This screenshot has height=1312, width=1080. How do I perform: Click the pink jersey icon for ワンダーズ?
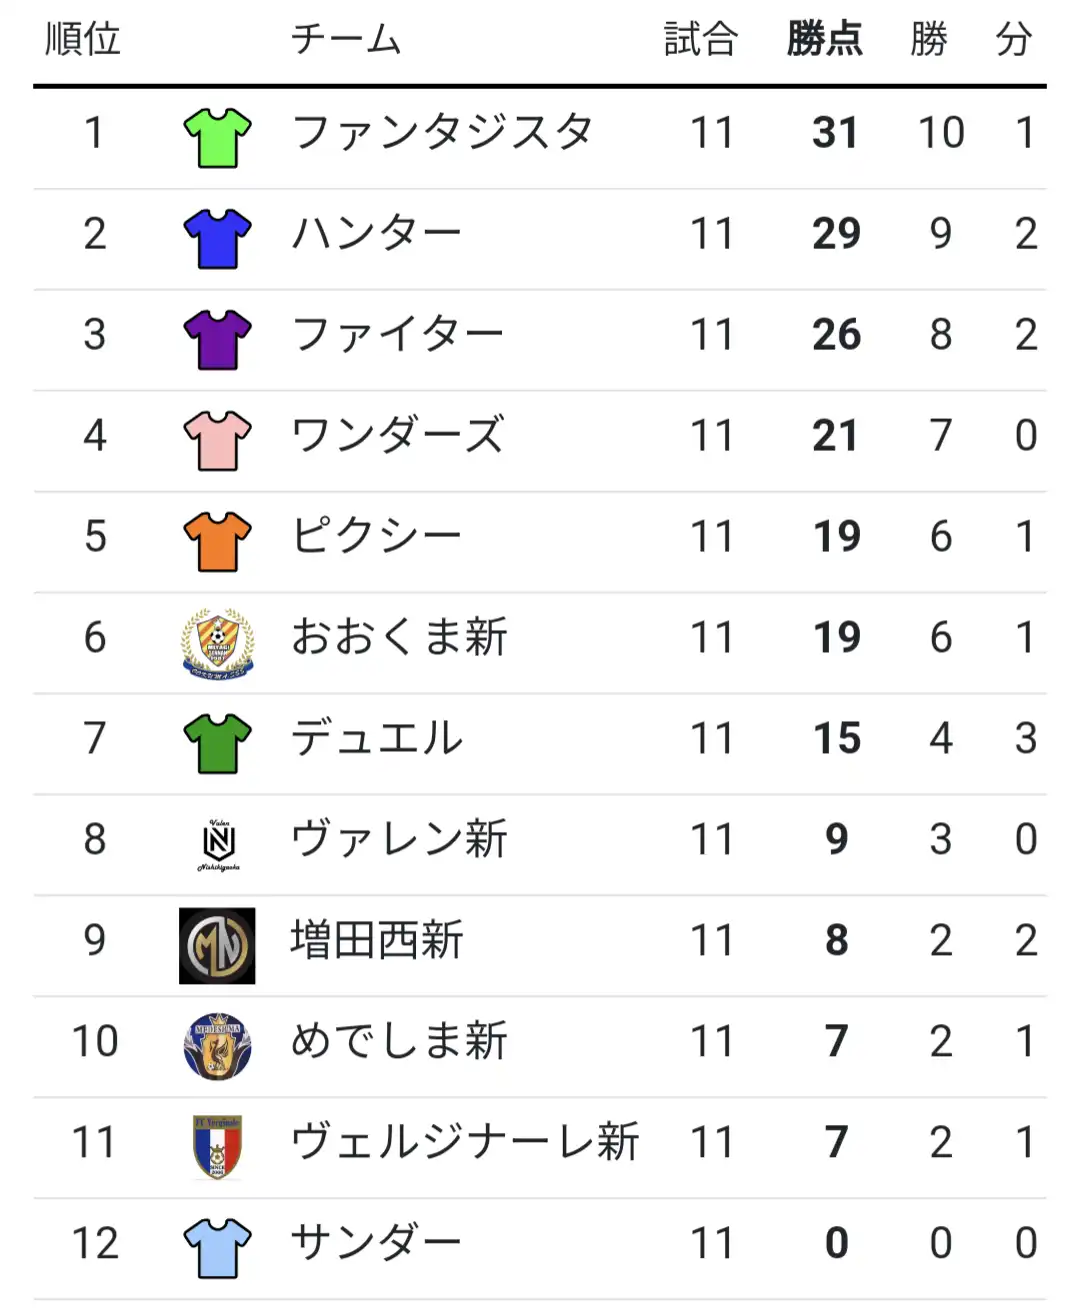[217, 441]
